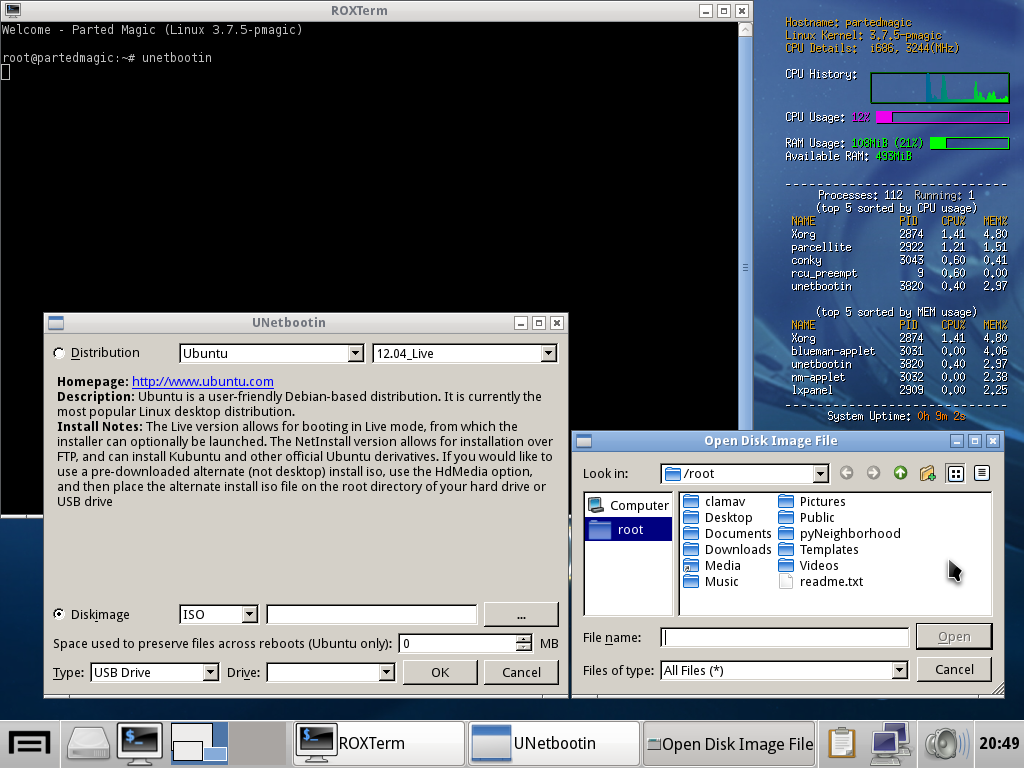Open the ubuntu.com homepage link

coord(203,381)
